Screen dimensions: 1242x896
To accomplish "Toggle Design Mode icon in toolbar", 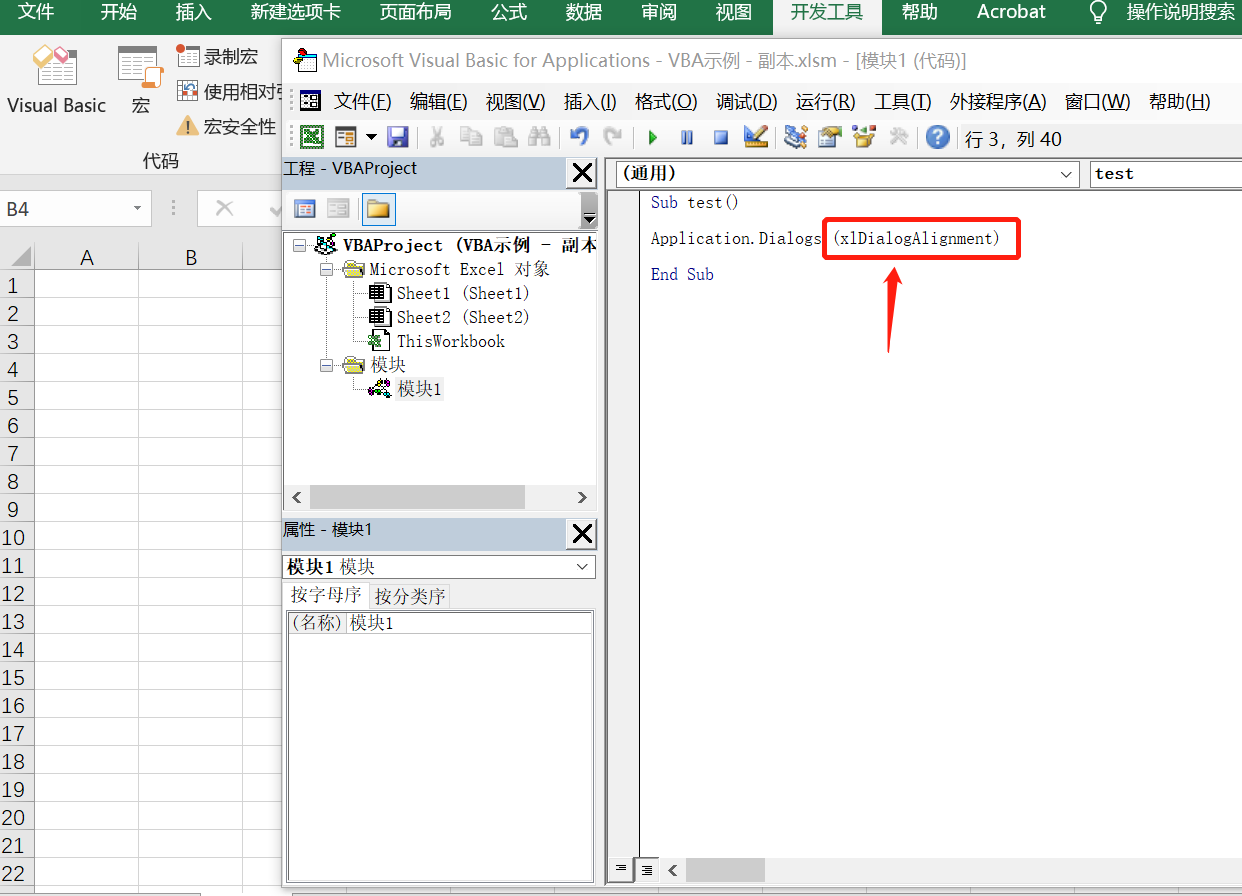I will (x=756, y=138).
